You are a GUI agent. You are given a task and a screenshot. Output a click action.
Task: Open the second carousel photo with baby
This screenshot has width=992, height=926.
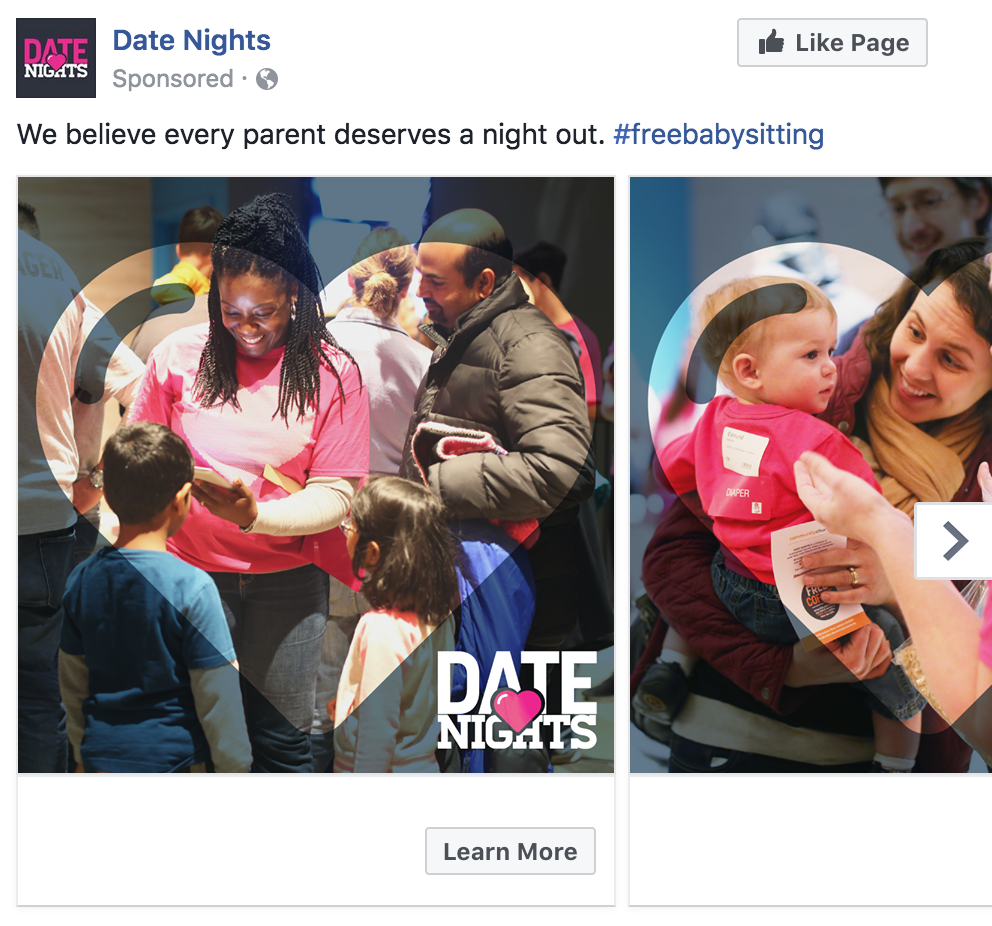(810, 474)
